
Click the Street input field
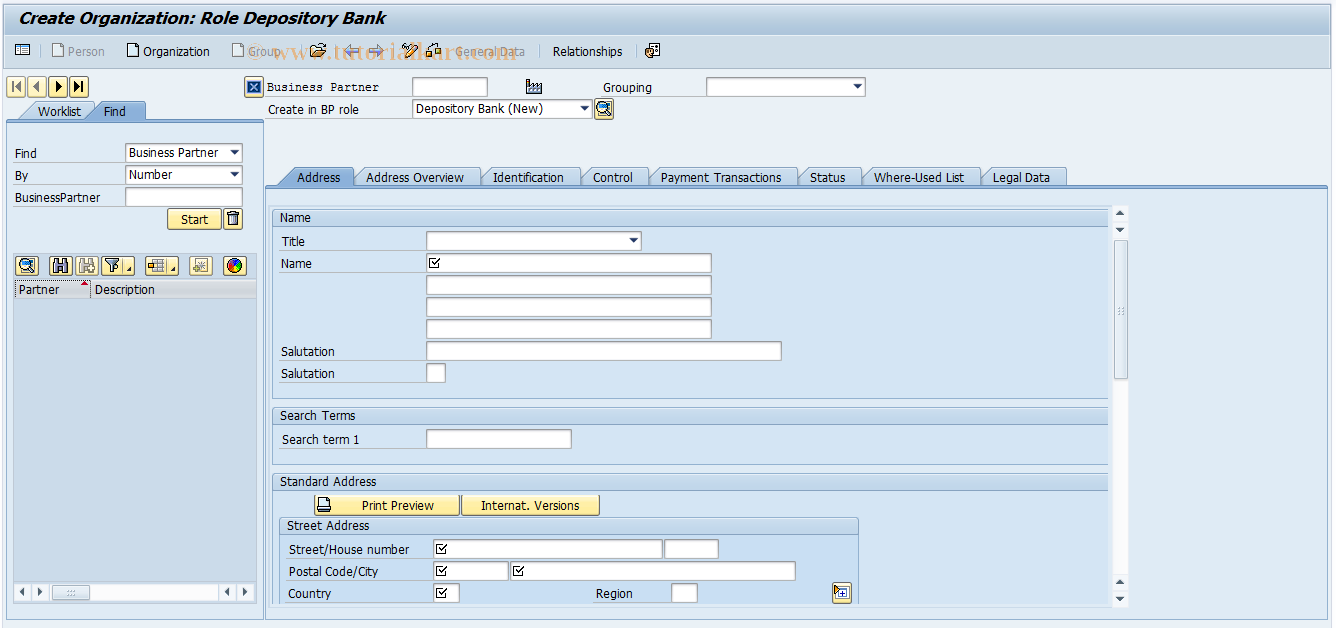coord(548,549)
